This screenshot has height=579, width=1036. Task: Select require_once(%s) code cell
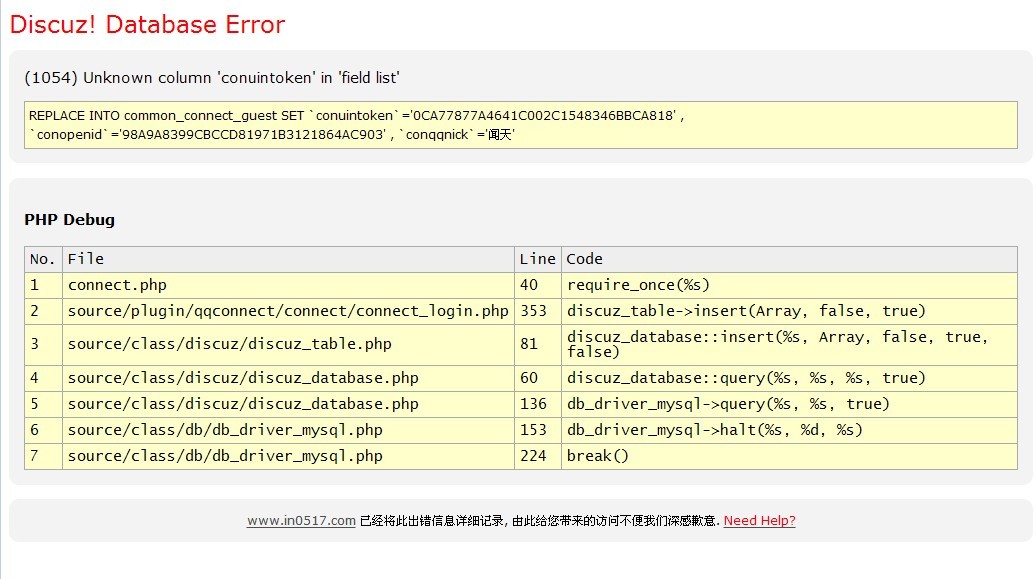[790, 286]
